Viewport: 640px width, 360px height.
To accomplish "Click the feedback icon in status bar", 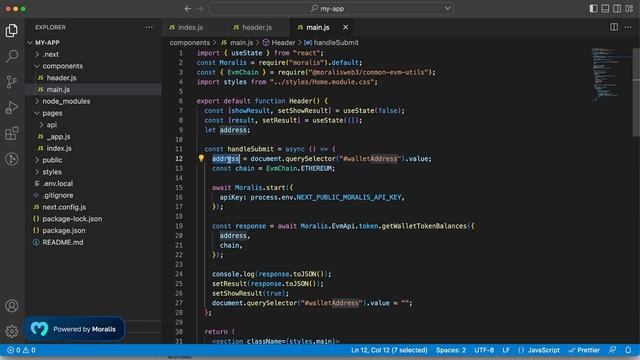I will click(613, 350).
